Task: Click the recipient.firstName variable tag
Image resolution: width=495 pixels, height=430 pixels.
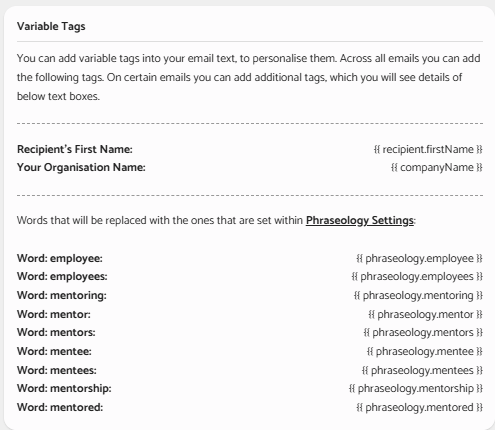Action: click(x=428, y=149)
